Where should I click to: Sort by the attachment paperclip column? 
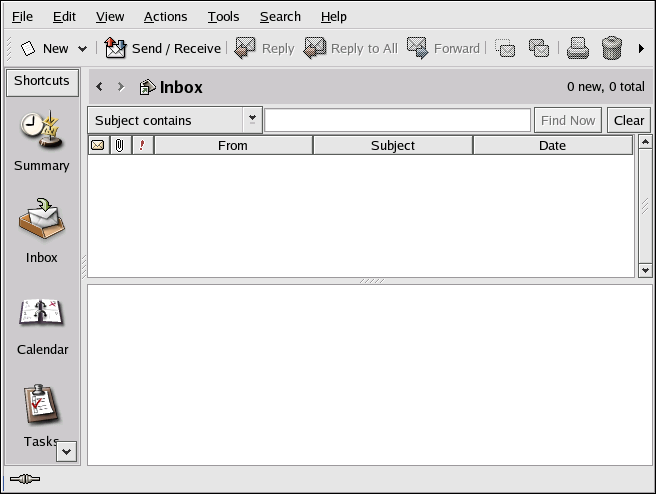coord(120,146)
